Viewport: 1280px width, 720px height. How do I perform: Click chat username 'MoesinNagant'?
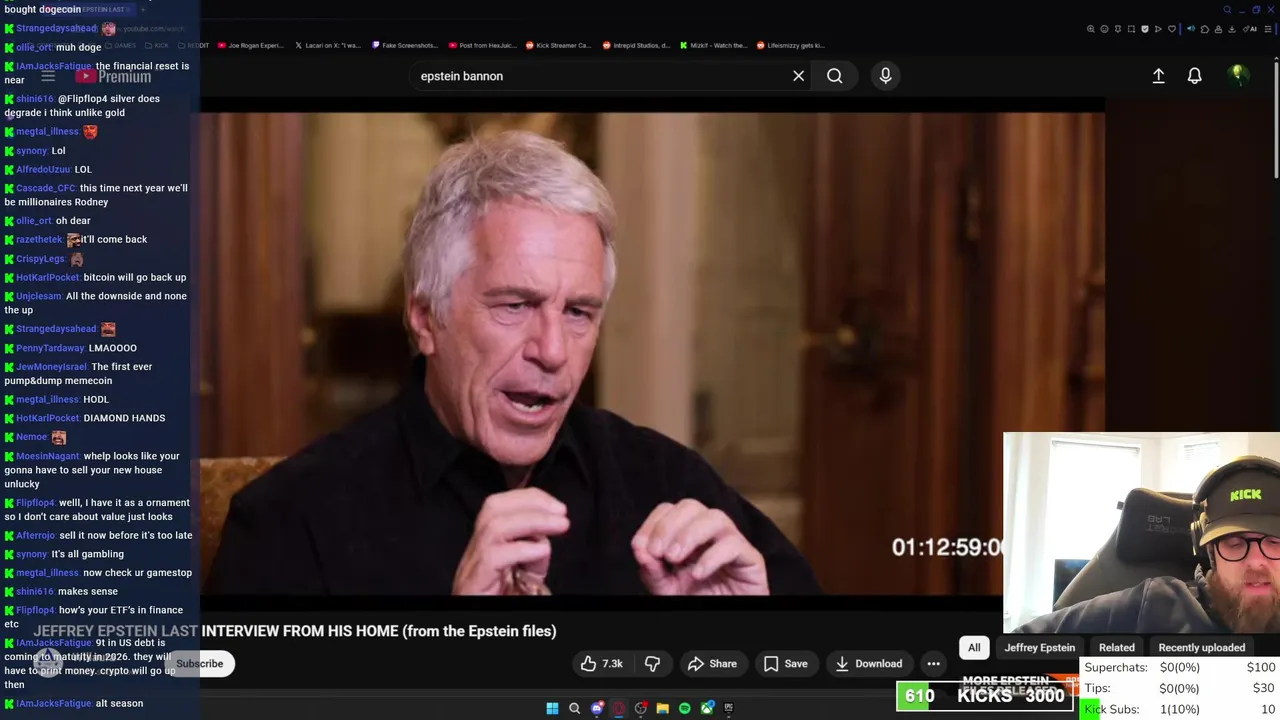(47, 456)
